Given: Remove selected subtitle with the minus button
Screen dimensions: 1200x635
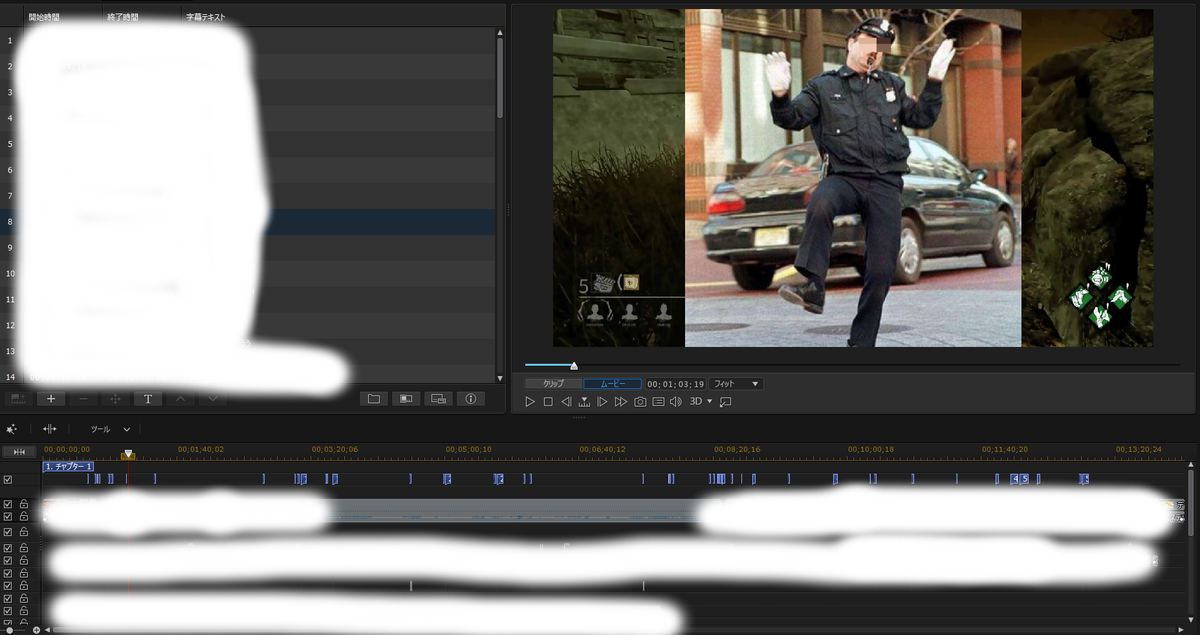Looking at the screenshot, I should coord(83,399).
